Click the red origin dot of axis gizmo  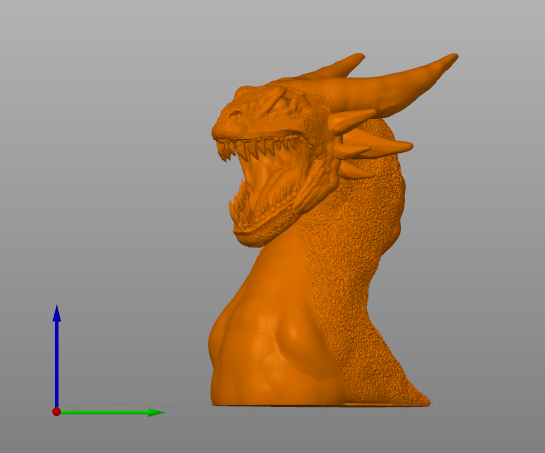(57, 412)
